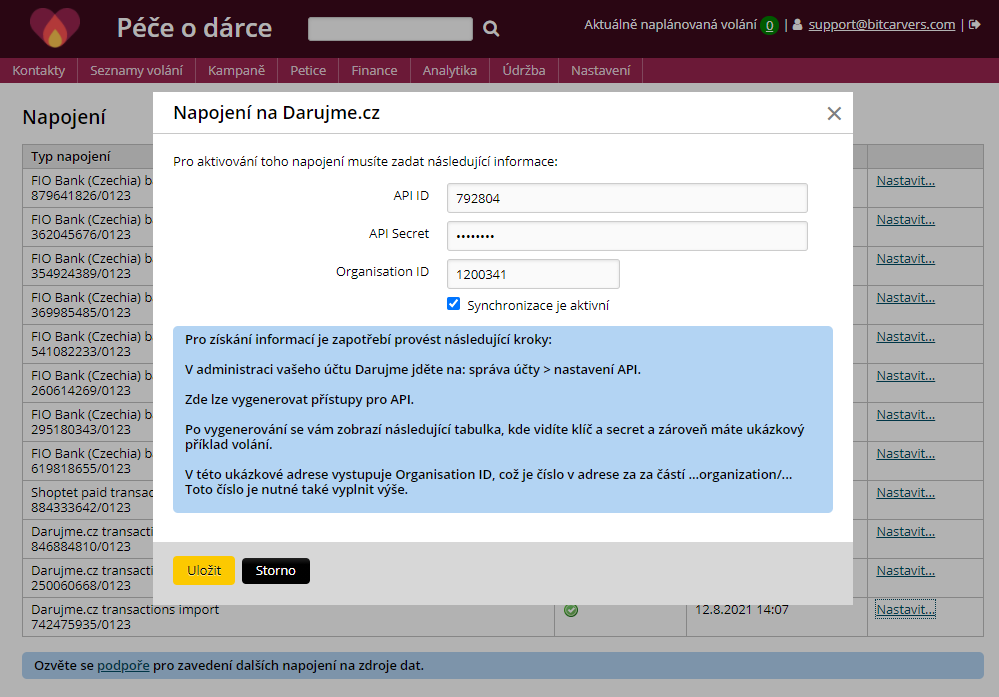Click the scheduled calls counter badge
Image resolution: width=999 pixels, height=697 pixels.
click(x=769, y=25)
